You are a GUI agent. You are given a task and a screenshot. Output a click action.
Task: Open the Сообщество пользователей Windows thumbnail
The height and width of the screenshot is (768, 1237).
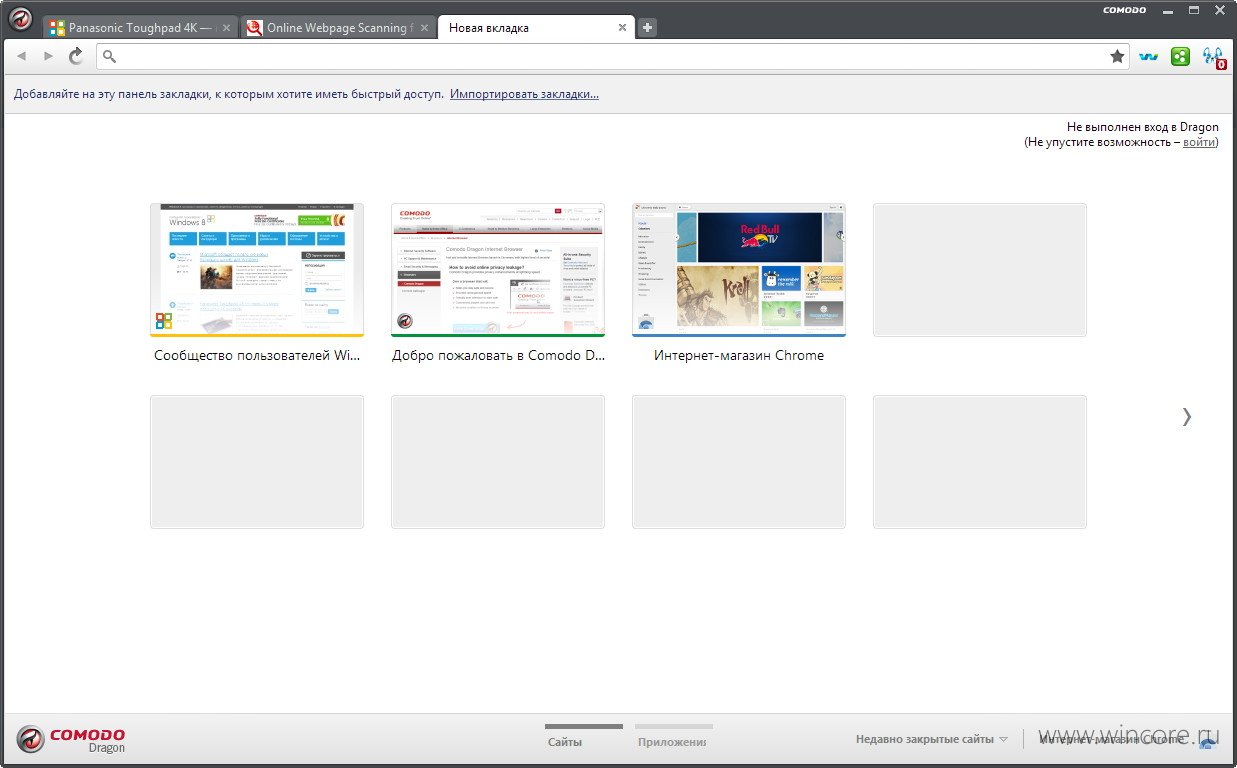pyautogui.click(x=257, y=270)
